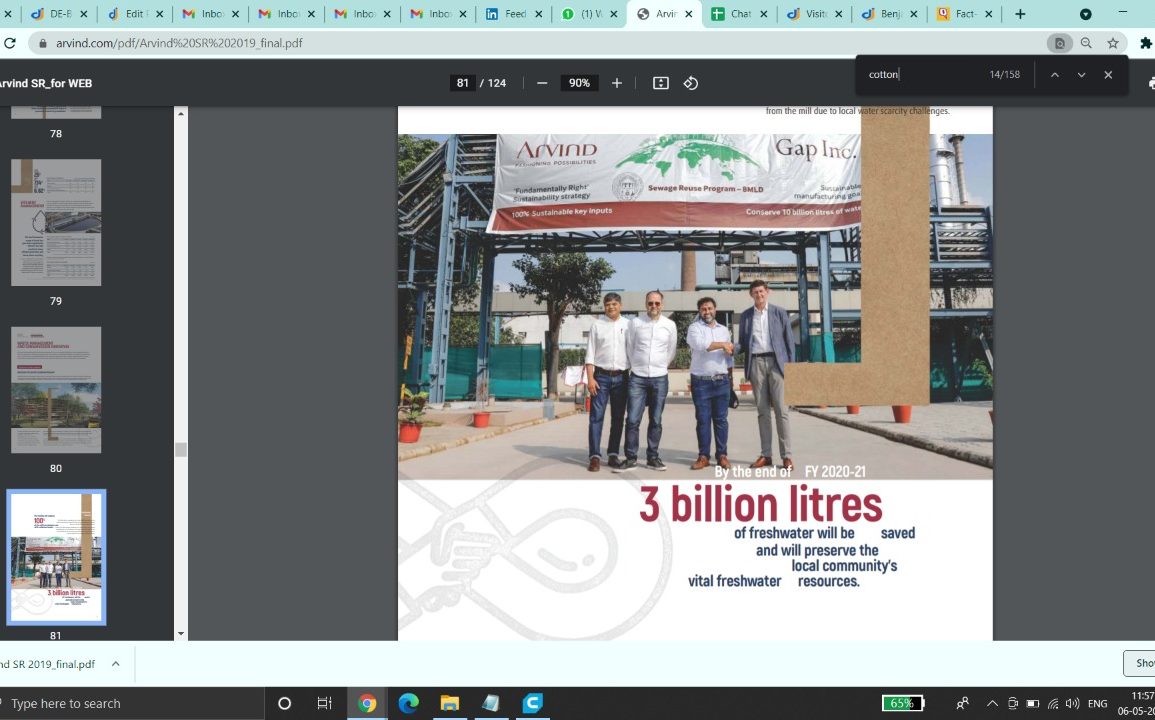Image resolution: width=1155 pixels, height=720 pixels.
Task: Close the find bar
Action: 1108,74
